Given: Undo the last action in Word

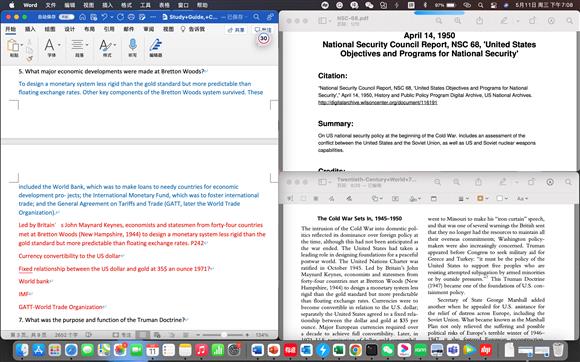Looking at the screenshot, I should pos(105,17).
